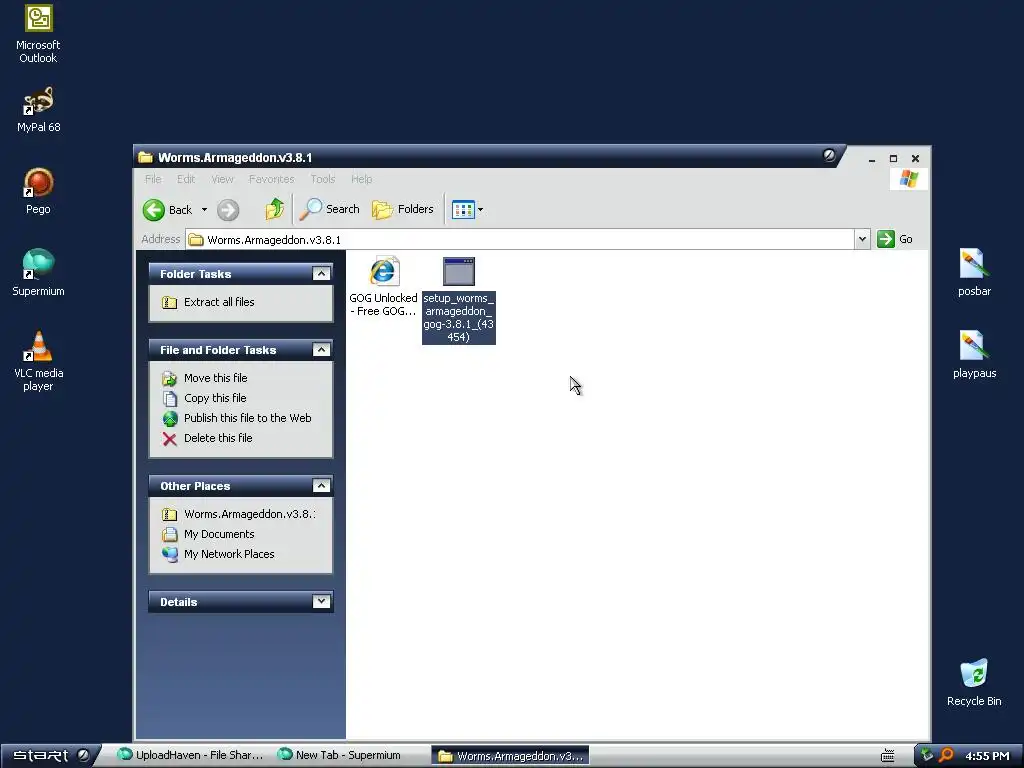Click Move this file link
The height and width of the screenshot is (768, 1024).
(216, 378)
